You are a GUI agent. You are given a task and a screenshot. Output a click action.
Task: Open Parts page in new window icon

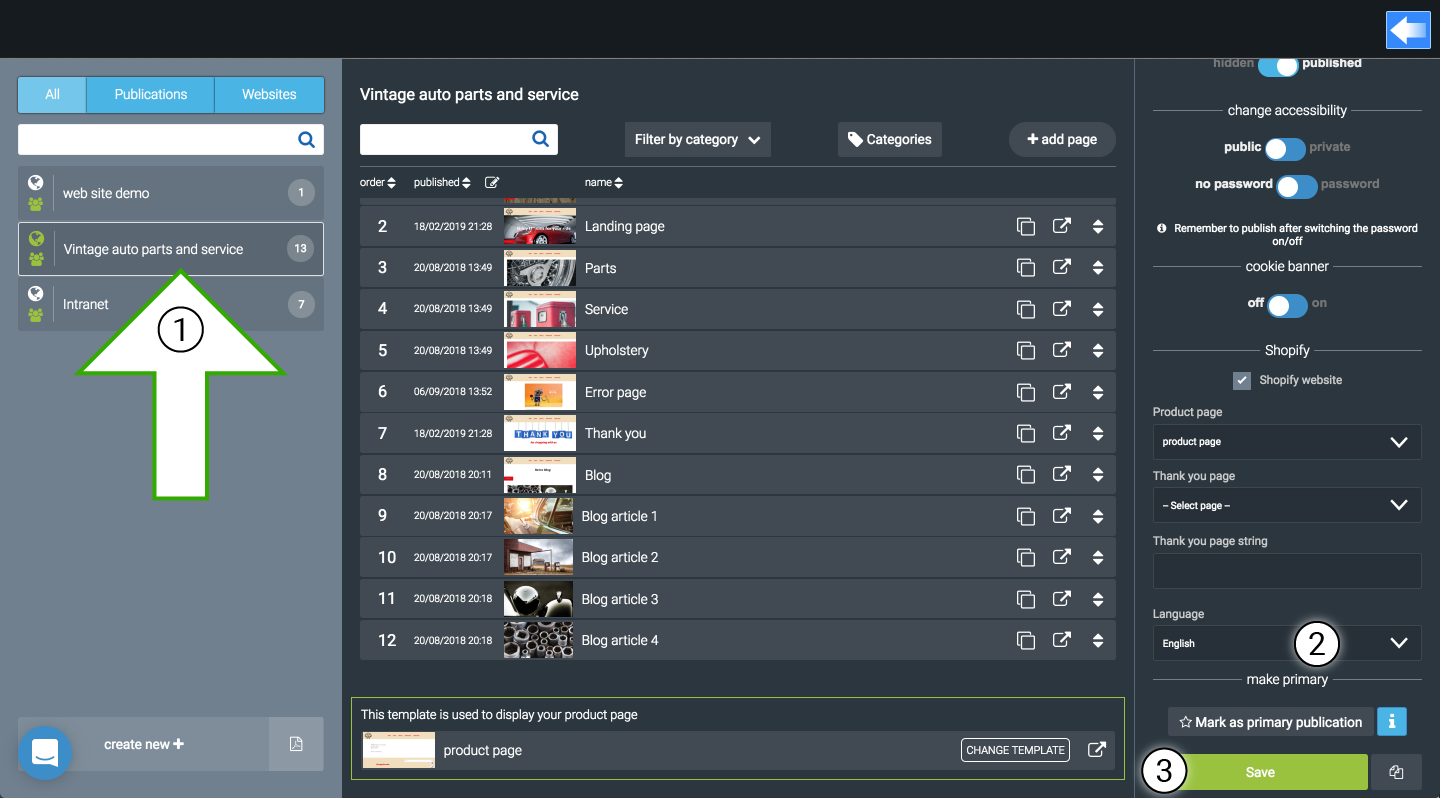coord(1062,268)
